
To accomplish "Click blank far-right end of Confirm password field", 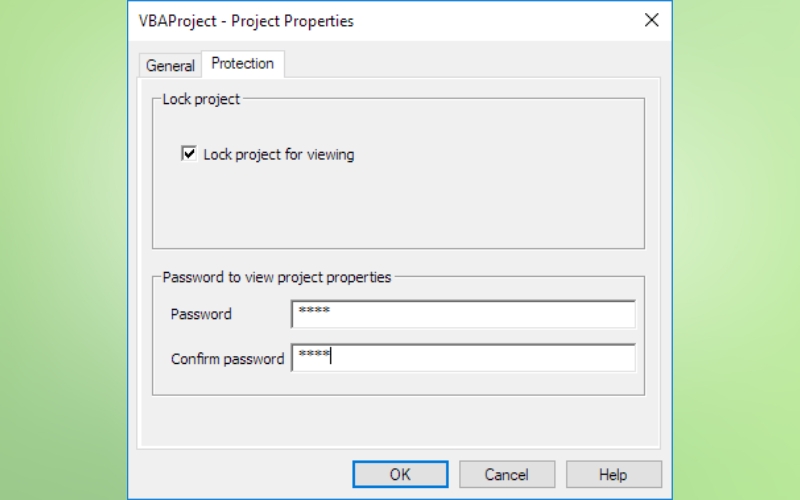I will 610,358.
